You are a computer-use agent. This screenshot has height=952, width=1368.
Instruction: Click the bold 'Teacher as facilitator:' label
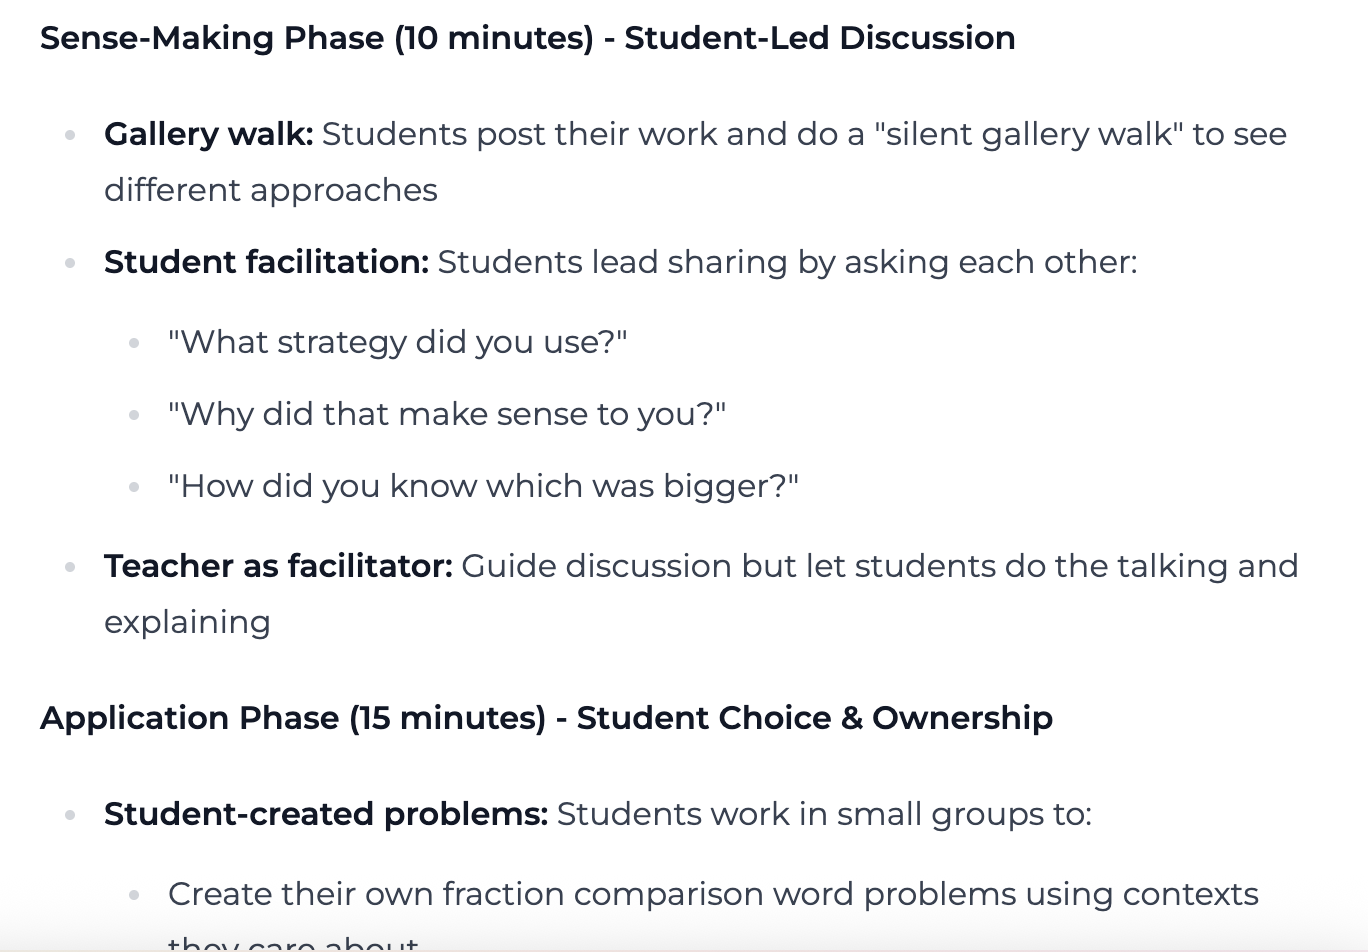click(x=278, y=566)
